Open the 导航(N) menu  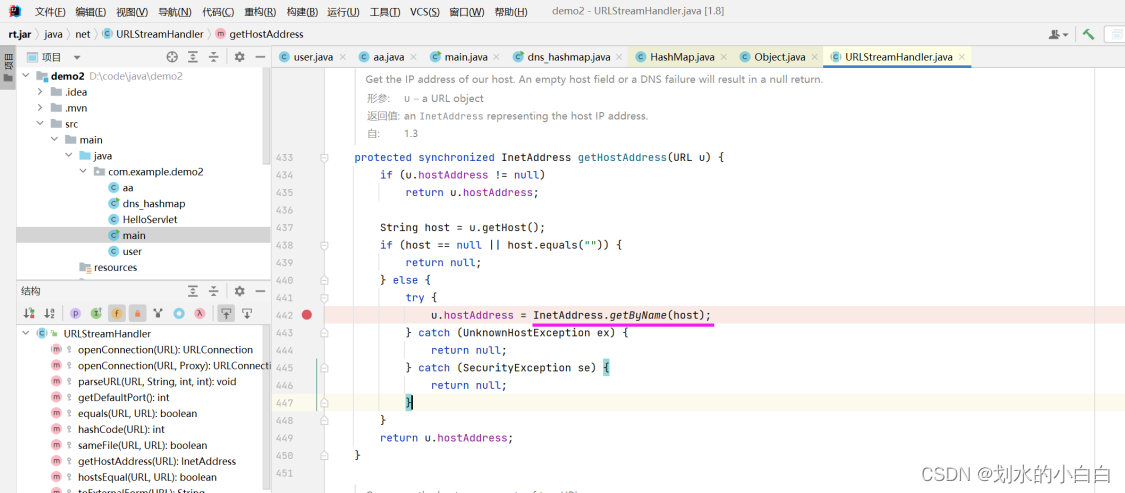pyautogui.click(x=174, y=12)
